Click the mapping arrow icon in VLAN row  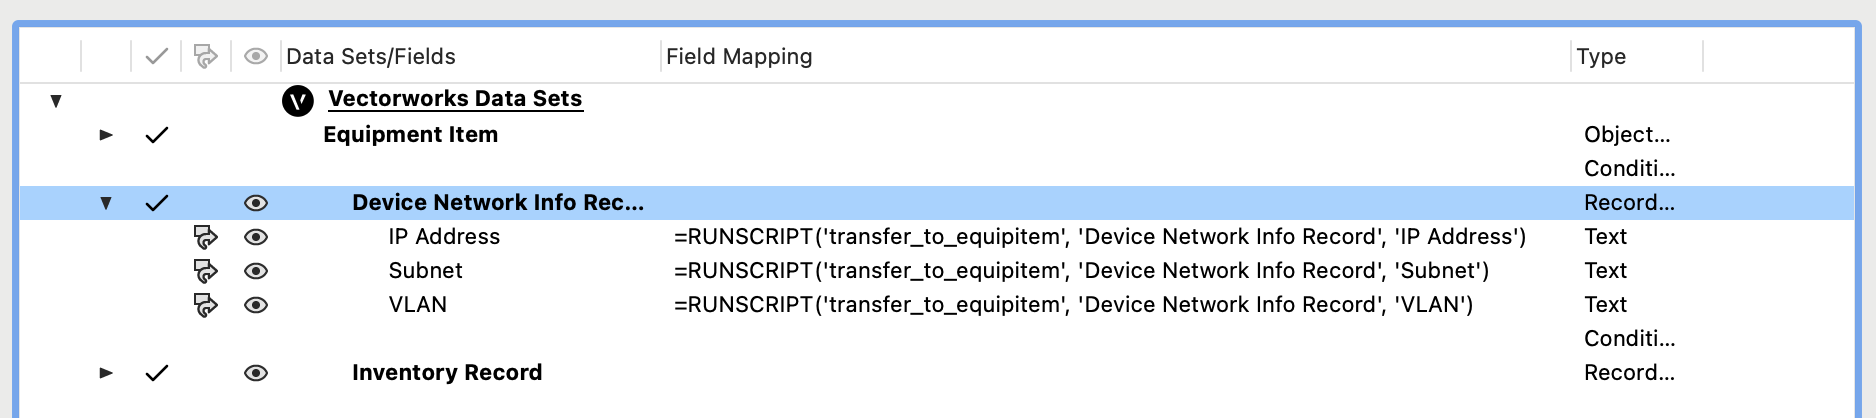(x=205, y=305)
